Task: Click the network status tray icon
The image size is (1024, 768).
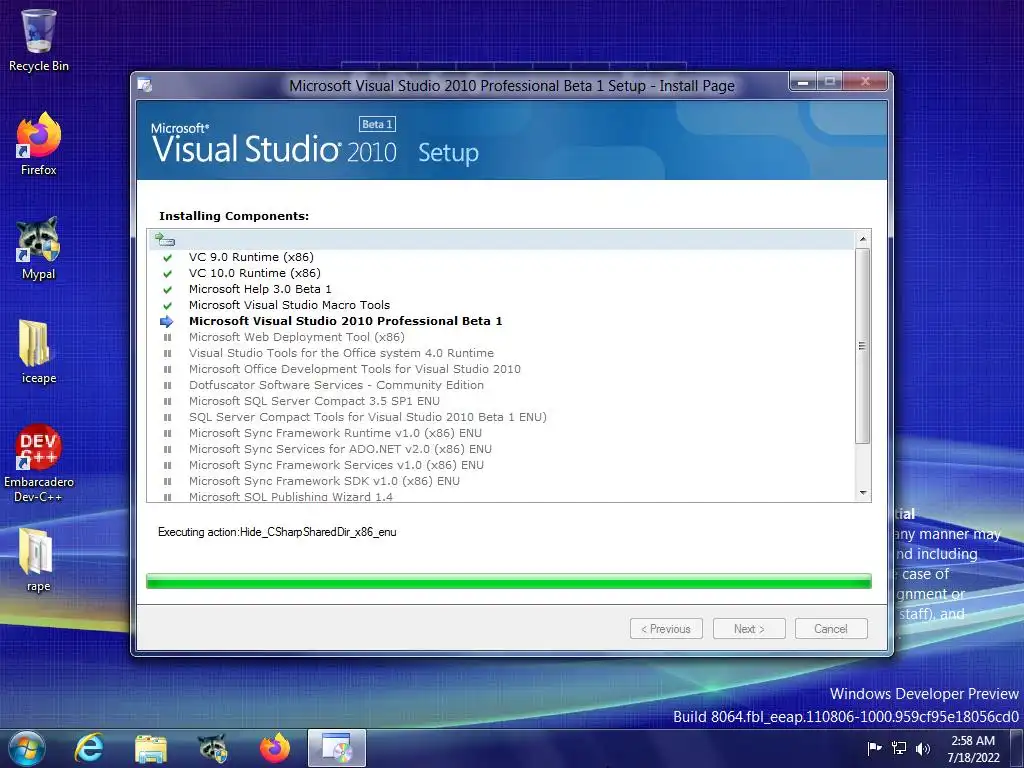Action: (899, 748)
